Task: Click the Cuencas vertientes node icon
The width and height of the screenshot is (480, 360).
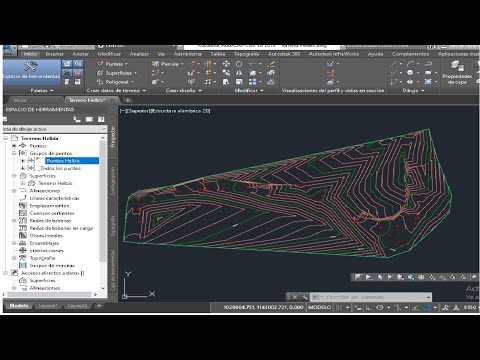Action: (23, 213)
